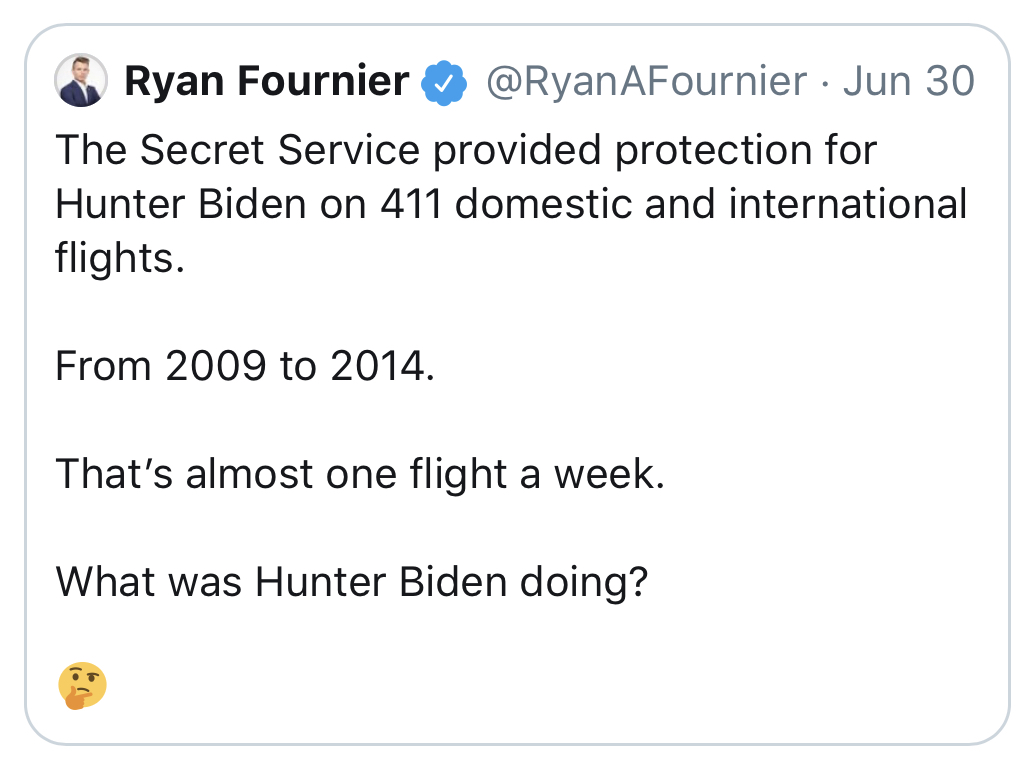Click the words 'Hunter Biden on 411'
The image size is (1027, 765).
coord(248,204)
